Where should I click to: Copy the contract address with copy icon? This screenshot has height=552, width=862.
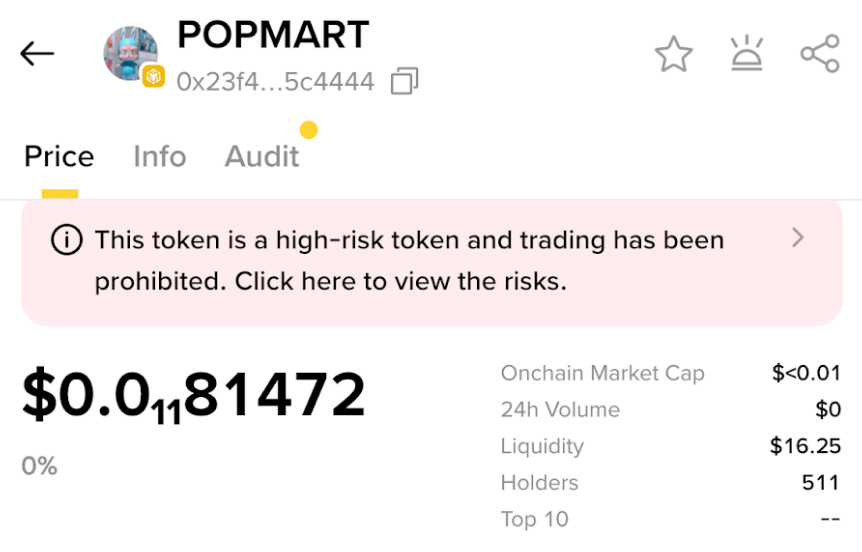(404, 81)
